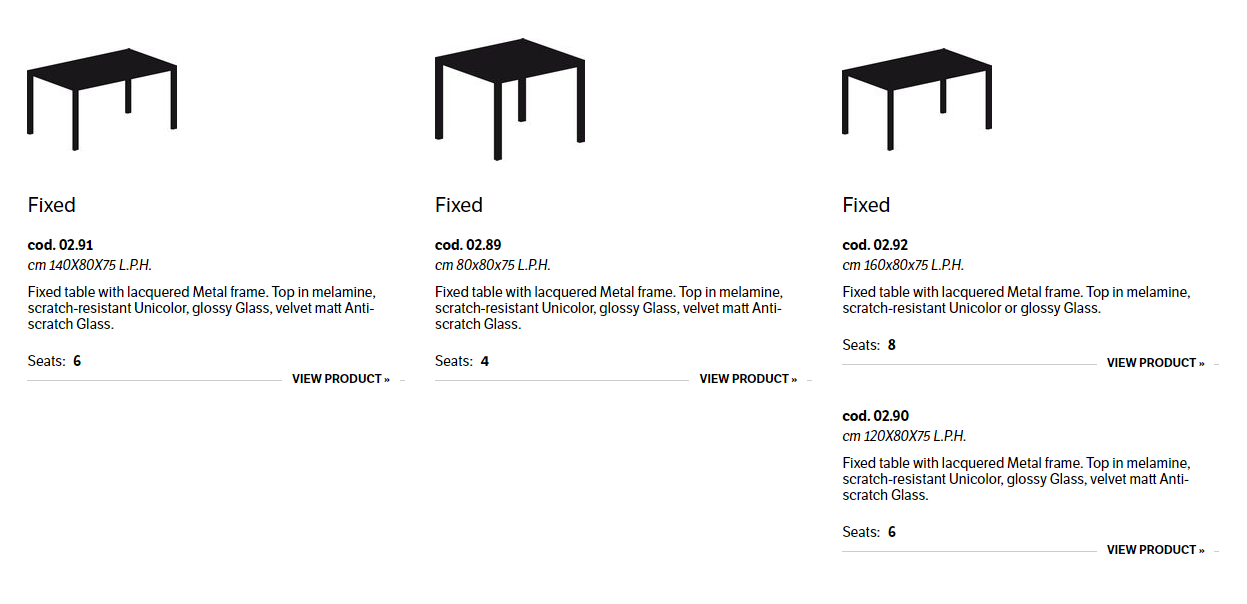The image size is (1247, 604).
Task: Open View Product for the 120X80X75 table
Action: [1155, 550]
